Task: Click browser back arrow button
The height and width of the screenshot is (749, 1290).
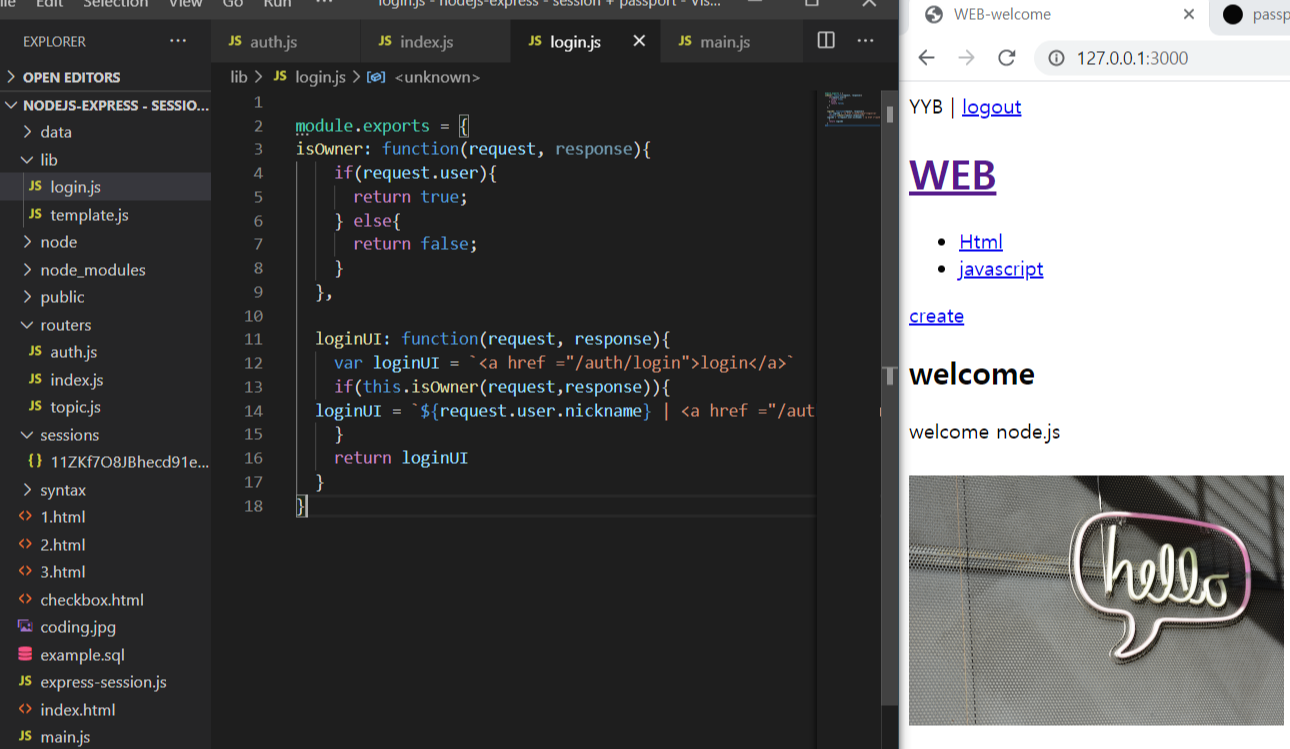Action: (926, 58)
